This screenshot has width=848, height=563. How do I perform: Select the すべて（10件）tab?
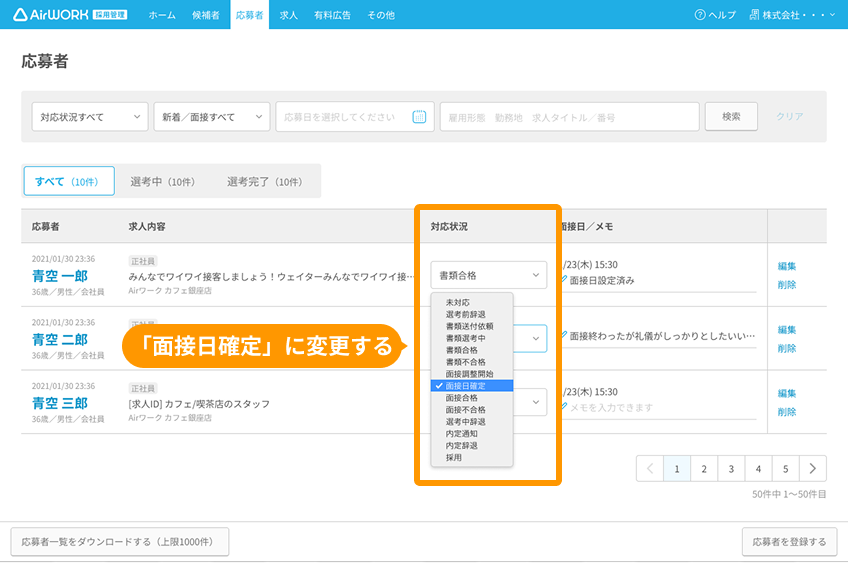69,181
